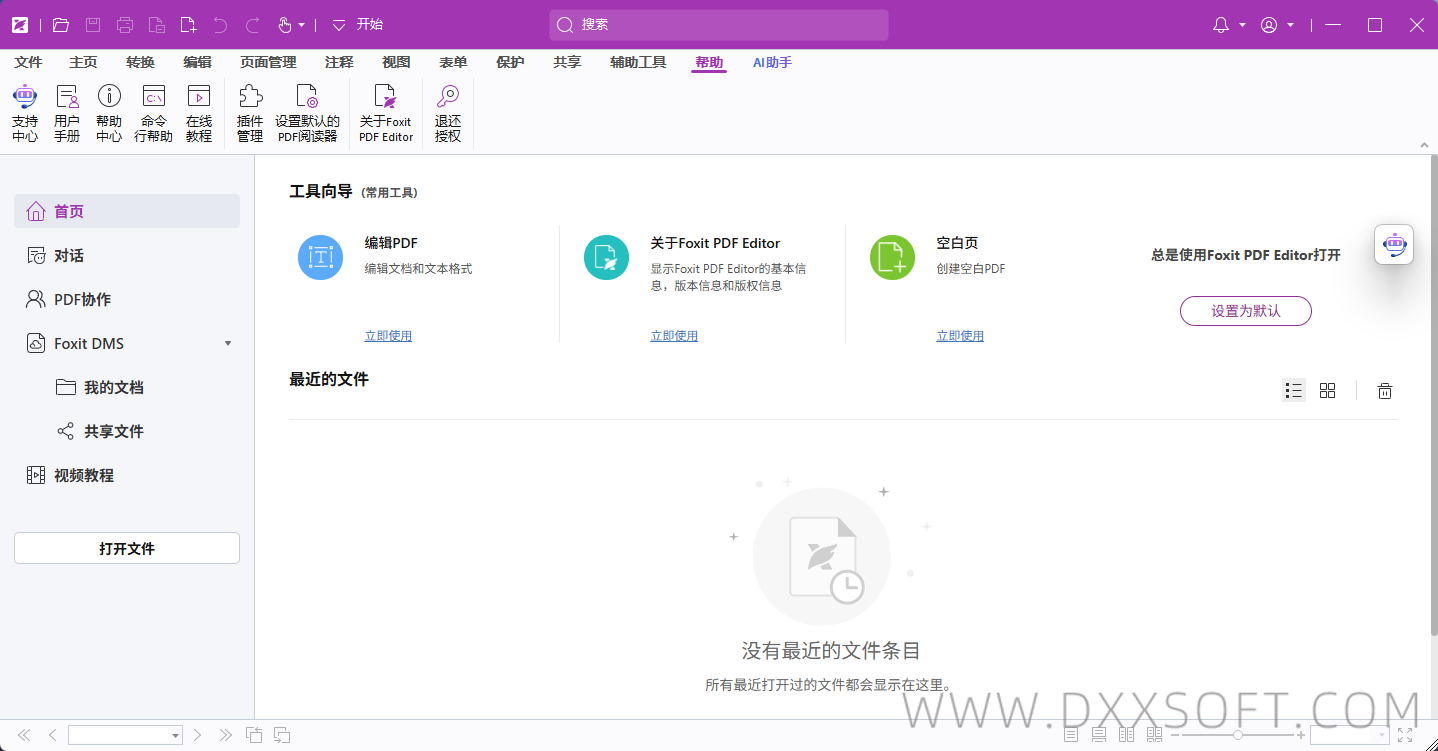
Task: Enable single page view in status bar
Action: click(x=1071, y=735)
